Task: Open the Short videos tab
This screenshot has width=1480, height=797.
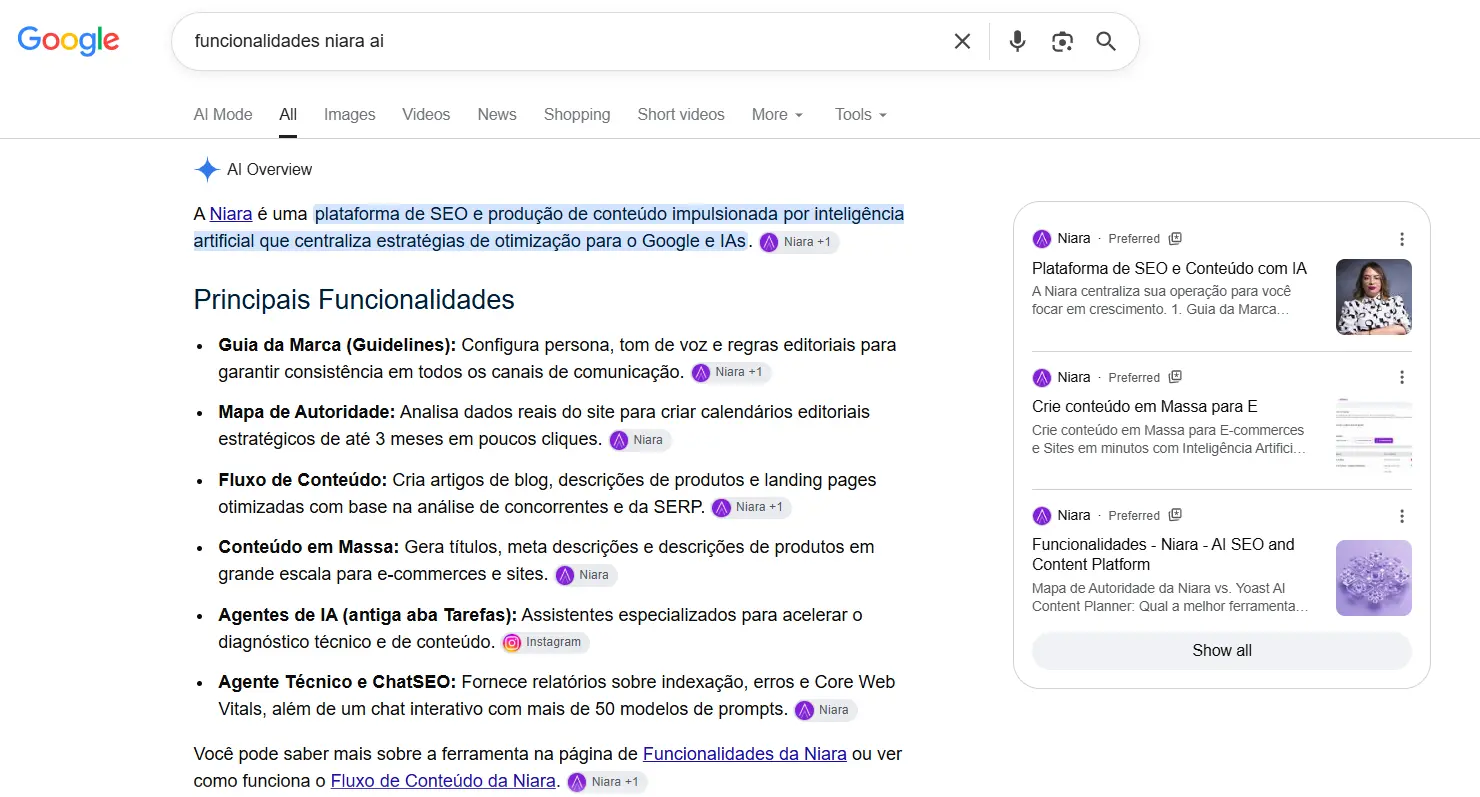Action: (681, 115)
